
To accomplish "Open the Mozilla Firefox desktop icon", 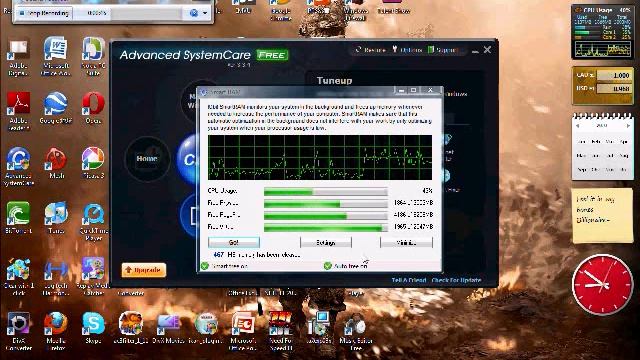I will [x=56, y=331].
